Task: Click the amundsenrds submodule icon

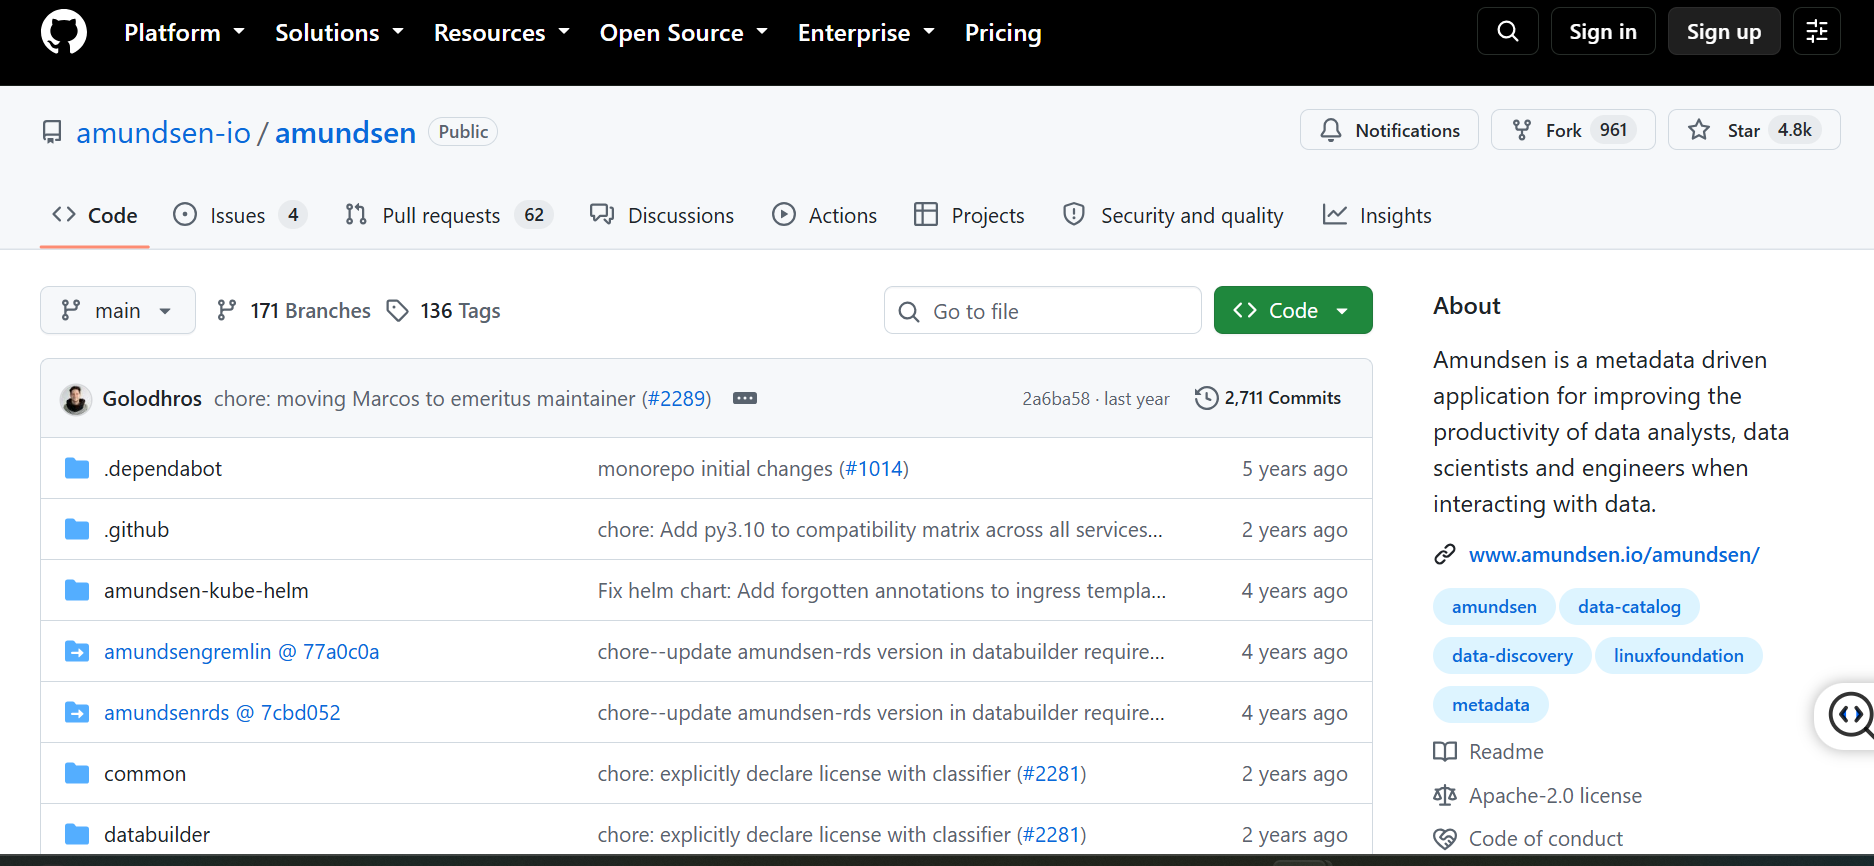Action: click(x=77, y=712)
